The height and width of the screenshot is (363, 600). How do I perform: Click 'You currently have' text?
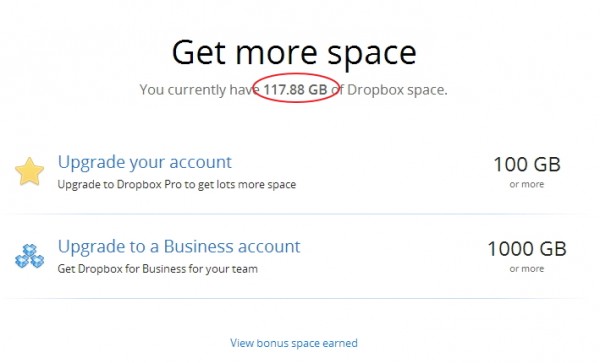[200, 90]
